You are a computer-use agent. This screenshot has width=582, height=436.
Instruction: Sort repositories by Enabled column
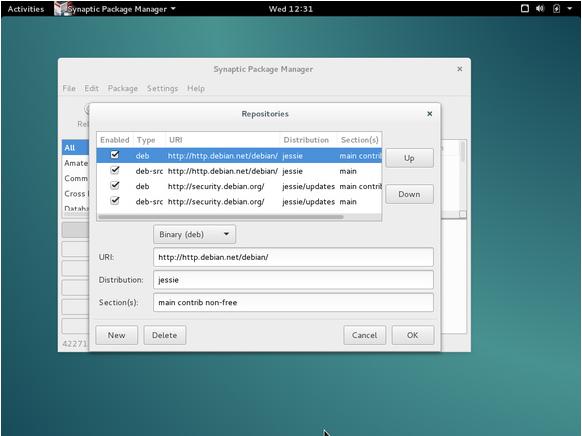coord(115,140)
